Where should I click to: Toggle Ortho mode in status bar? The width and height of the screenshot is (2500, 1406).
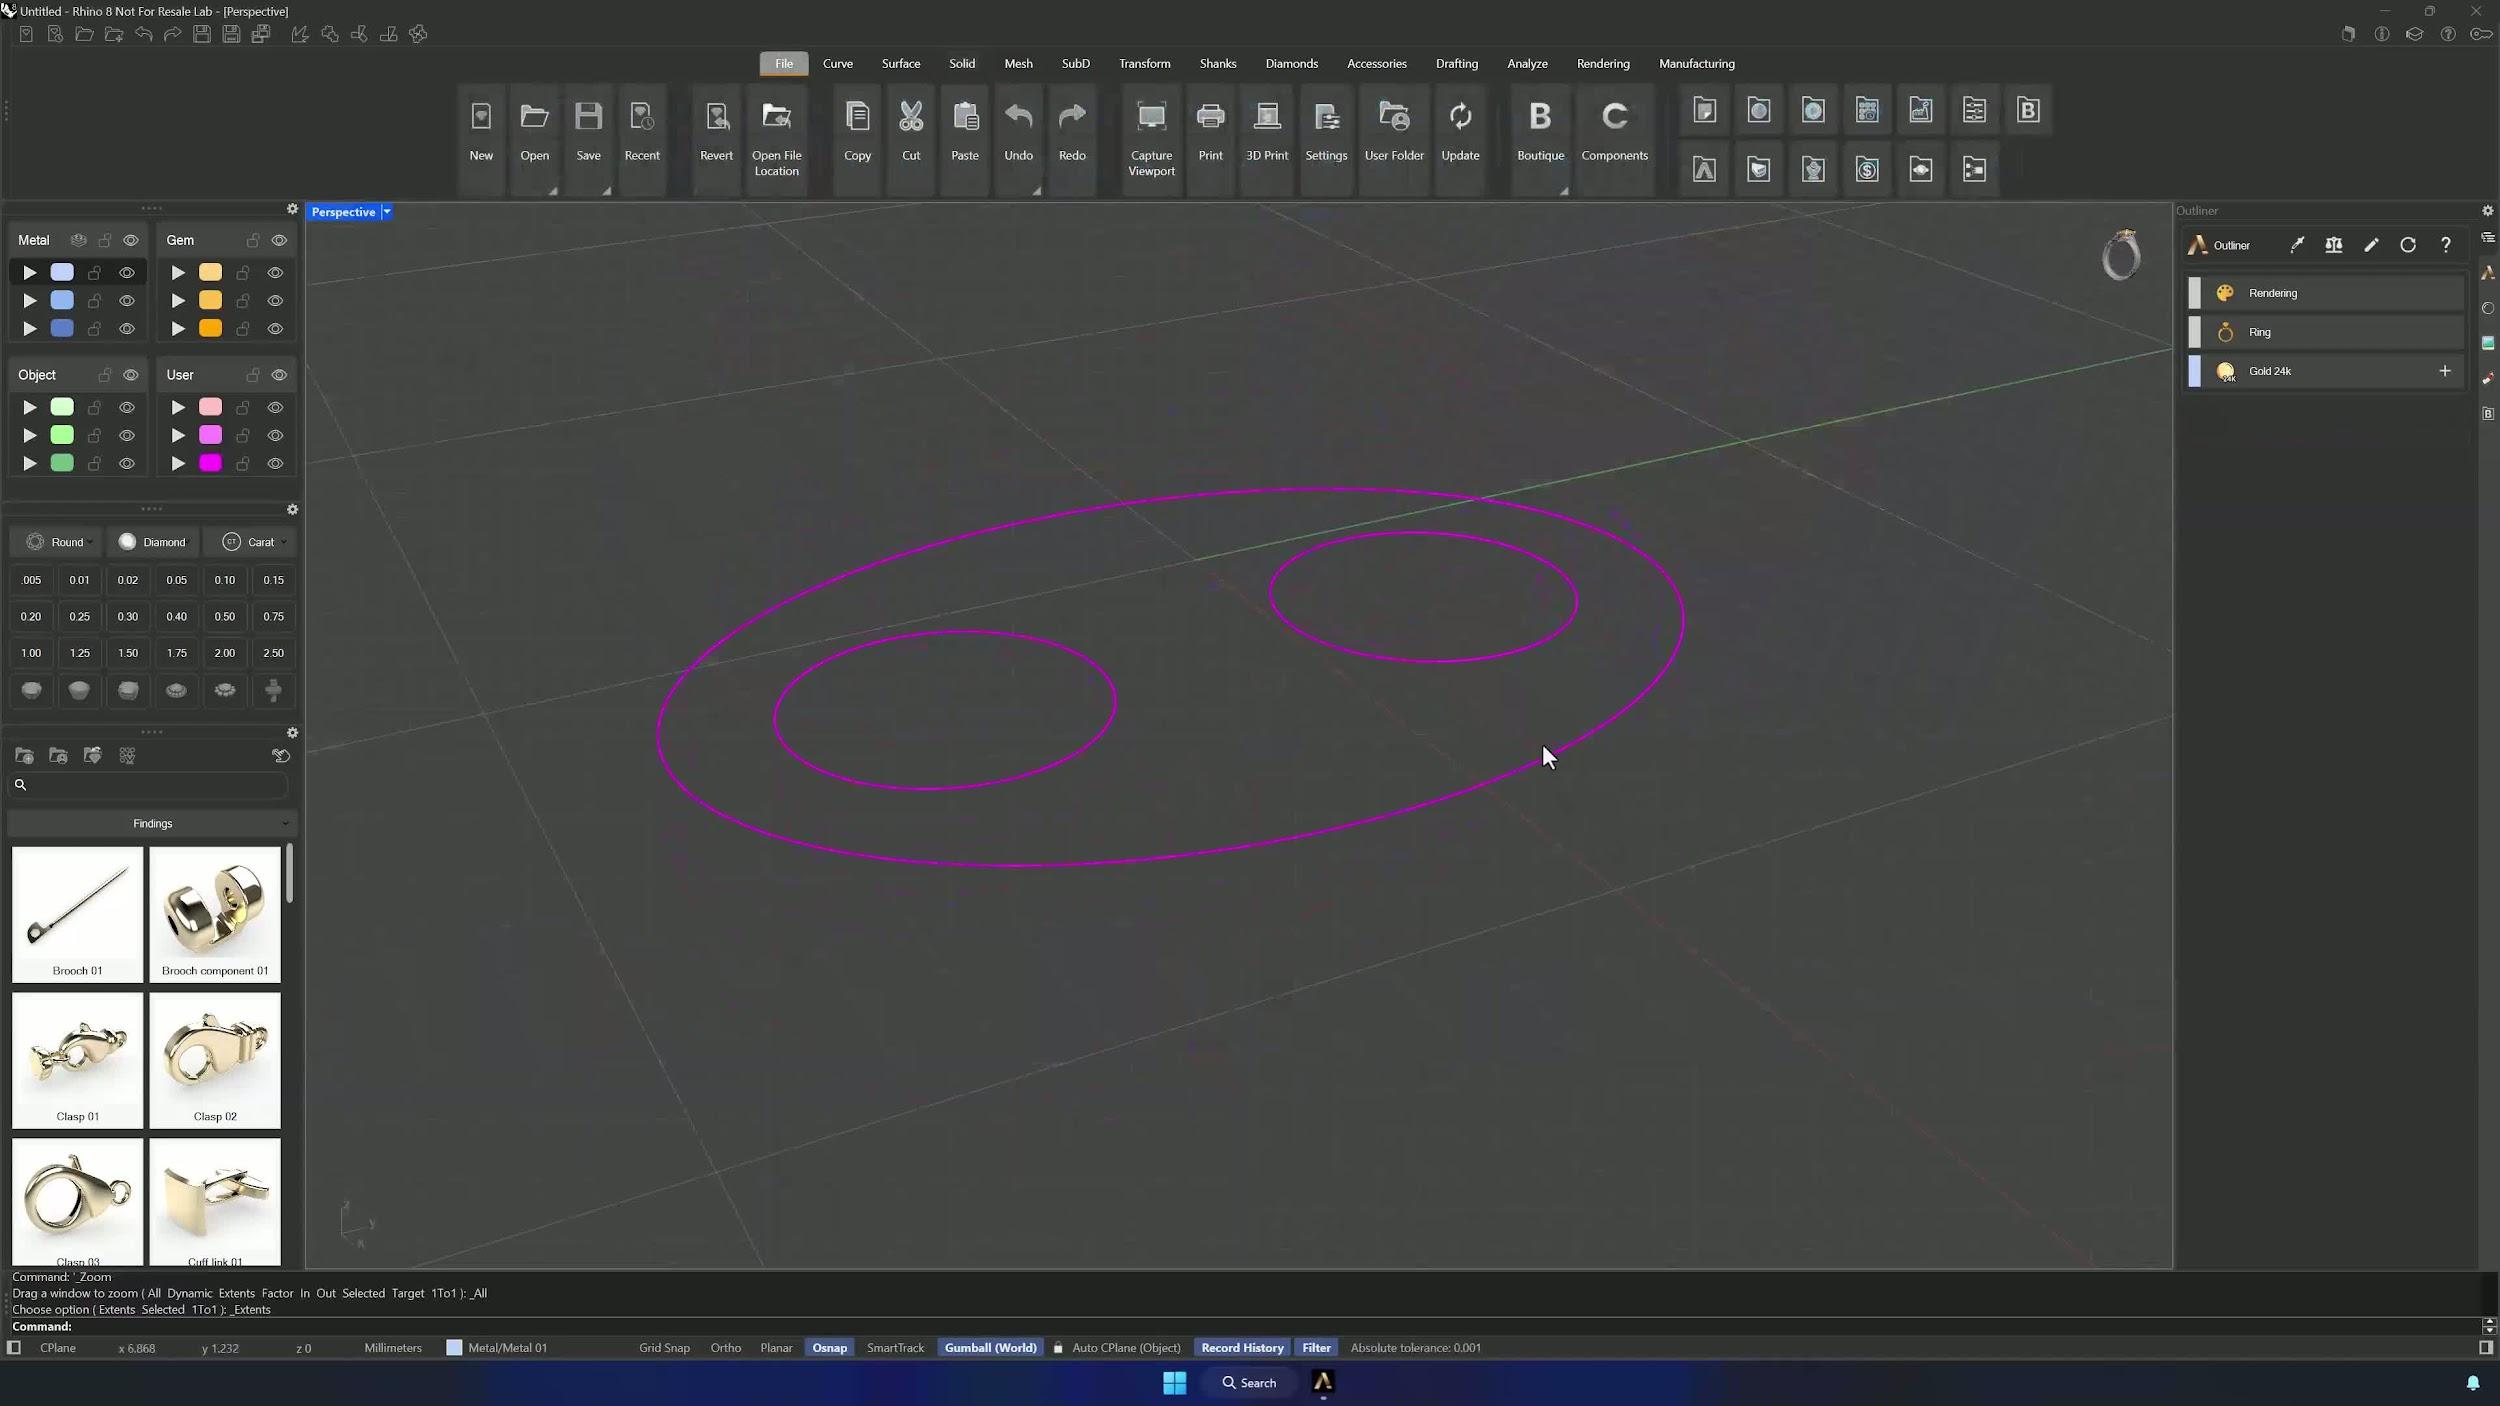point(725,1348)
